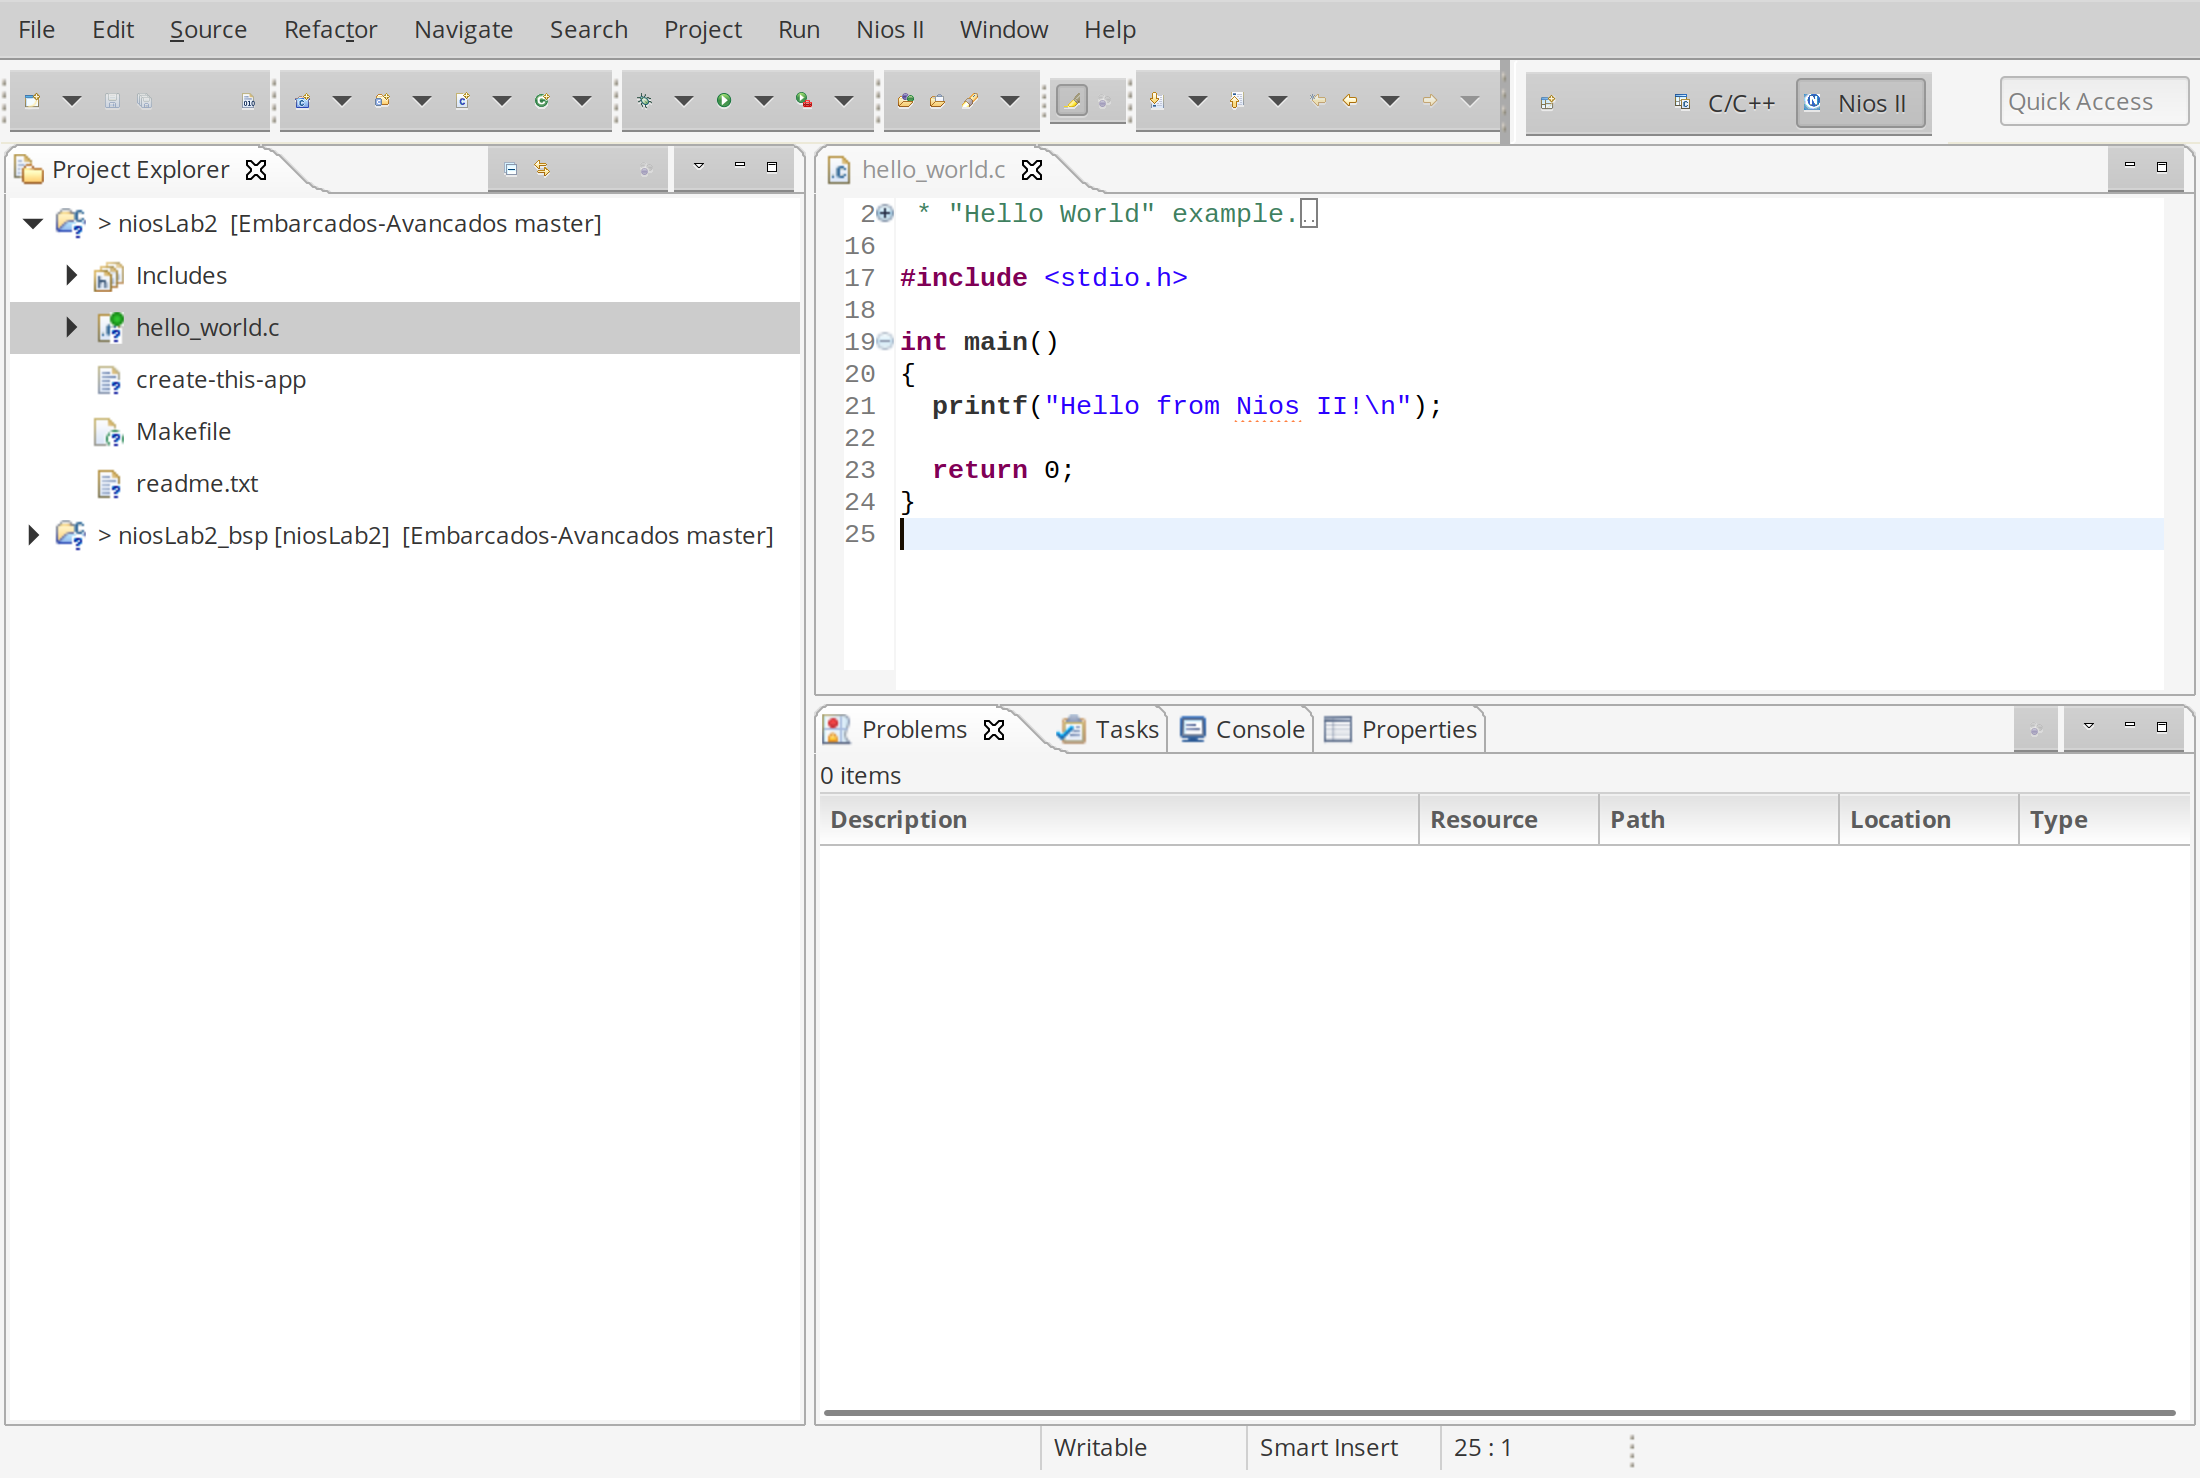The image size is (2200, 1478).
Task: Open the Window menu
Action: pyautogui.click(x=1004, y=29)
